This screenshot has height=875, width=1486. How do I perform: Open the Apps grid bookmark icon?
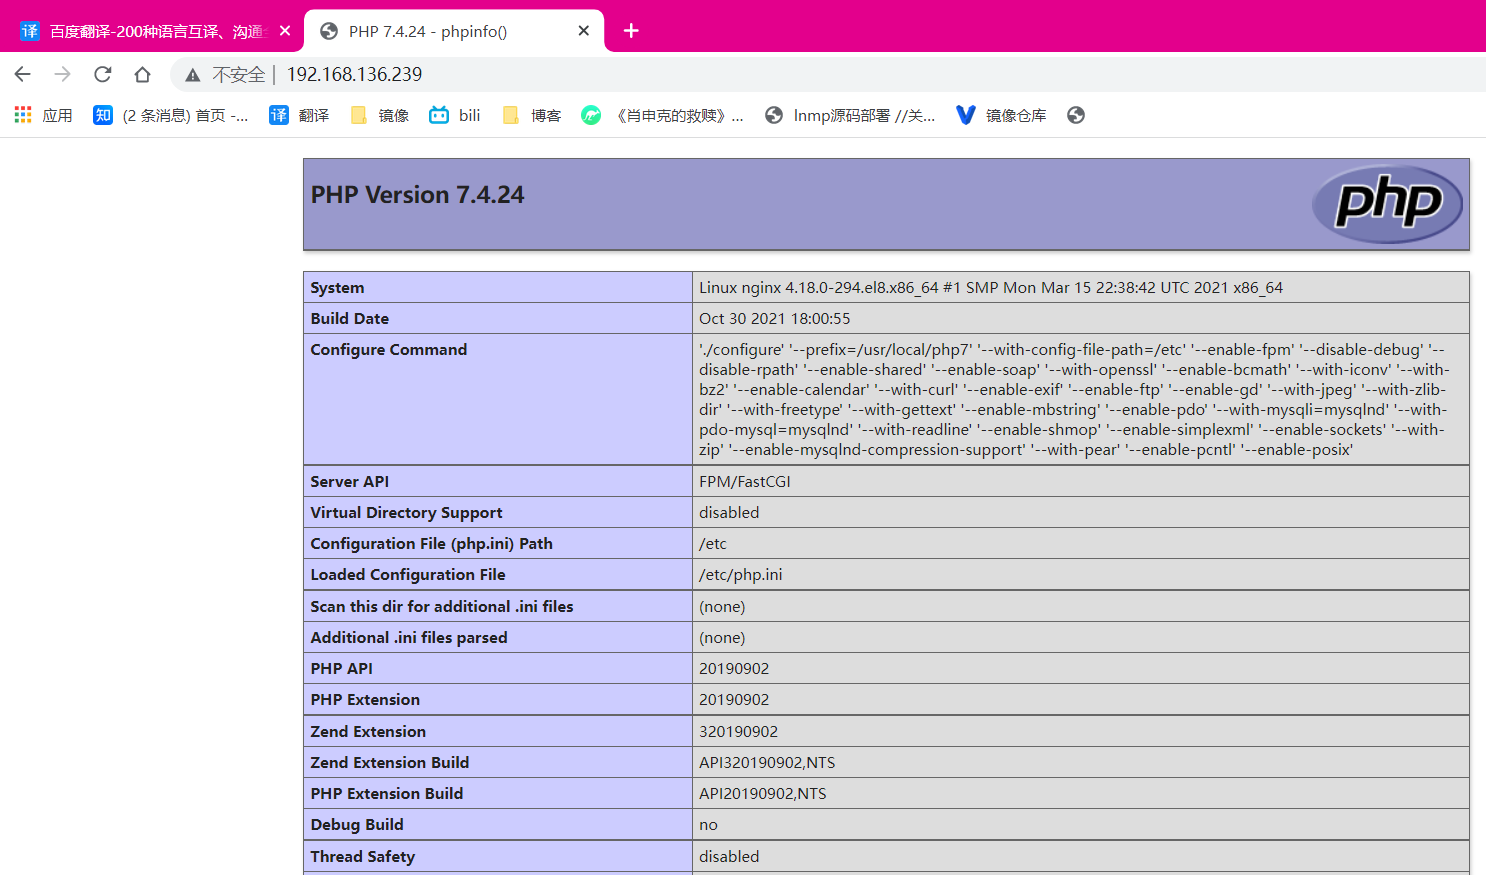coord(23,115)
